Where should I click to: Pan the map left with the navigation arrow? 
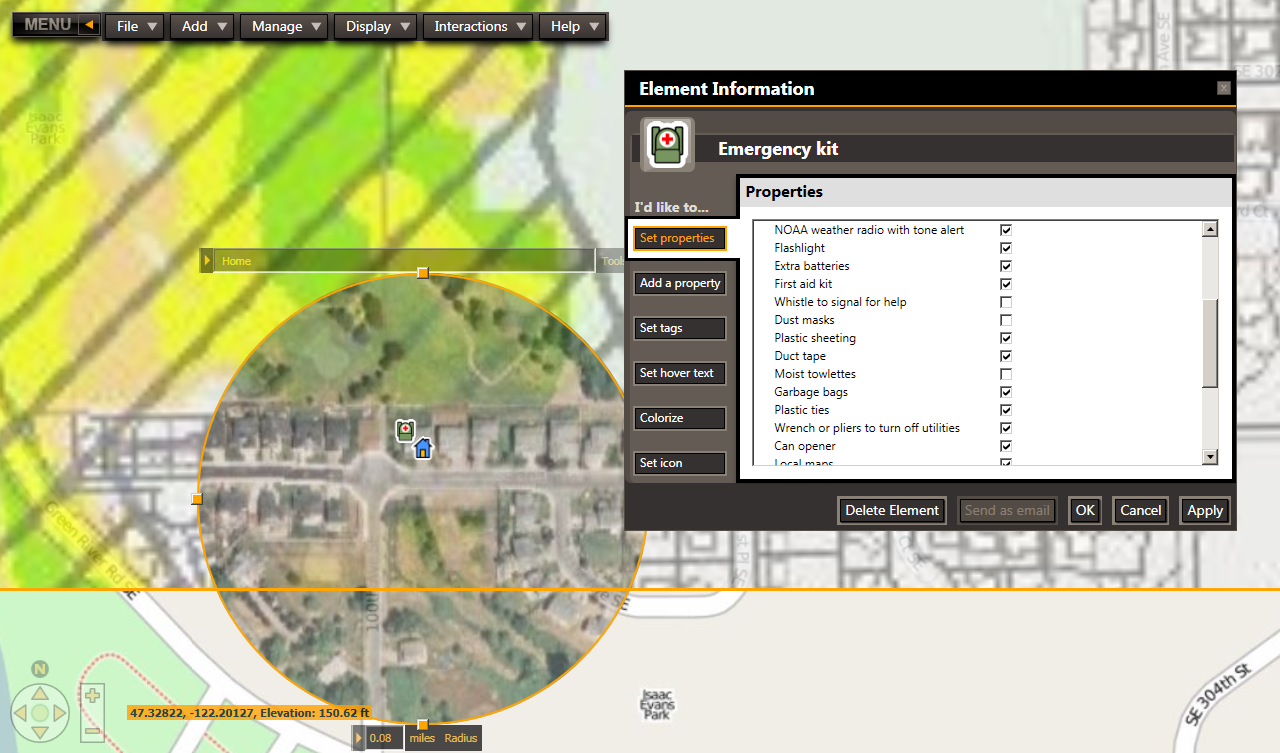coord(19,714)
